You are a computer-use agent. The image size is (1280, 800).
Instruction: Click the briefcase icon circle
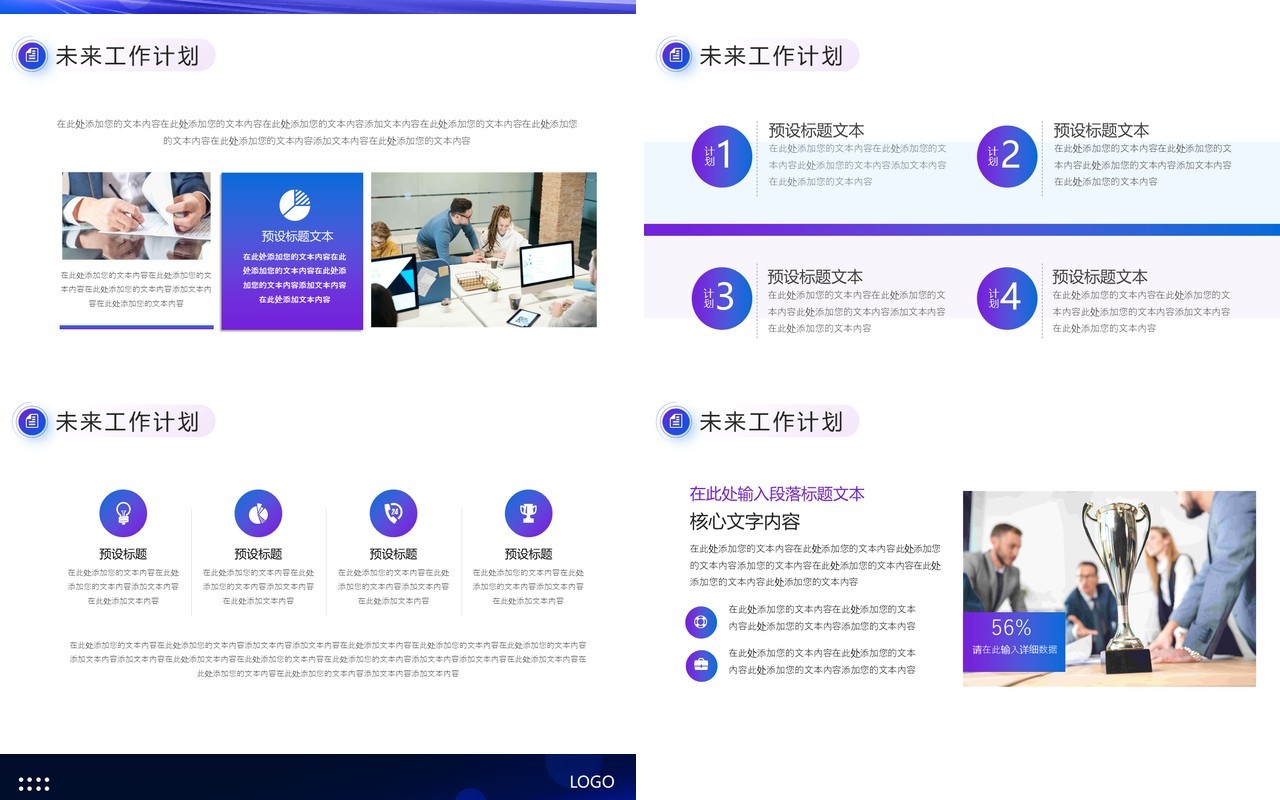(x=701, y=665)
